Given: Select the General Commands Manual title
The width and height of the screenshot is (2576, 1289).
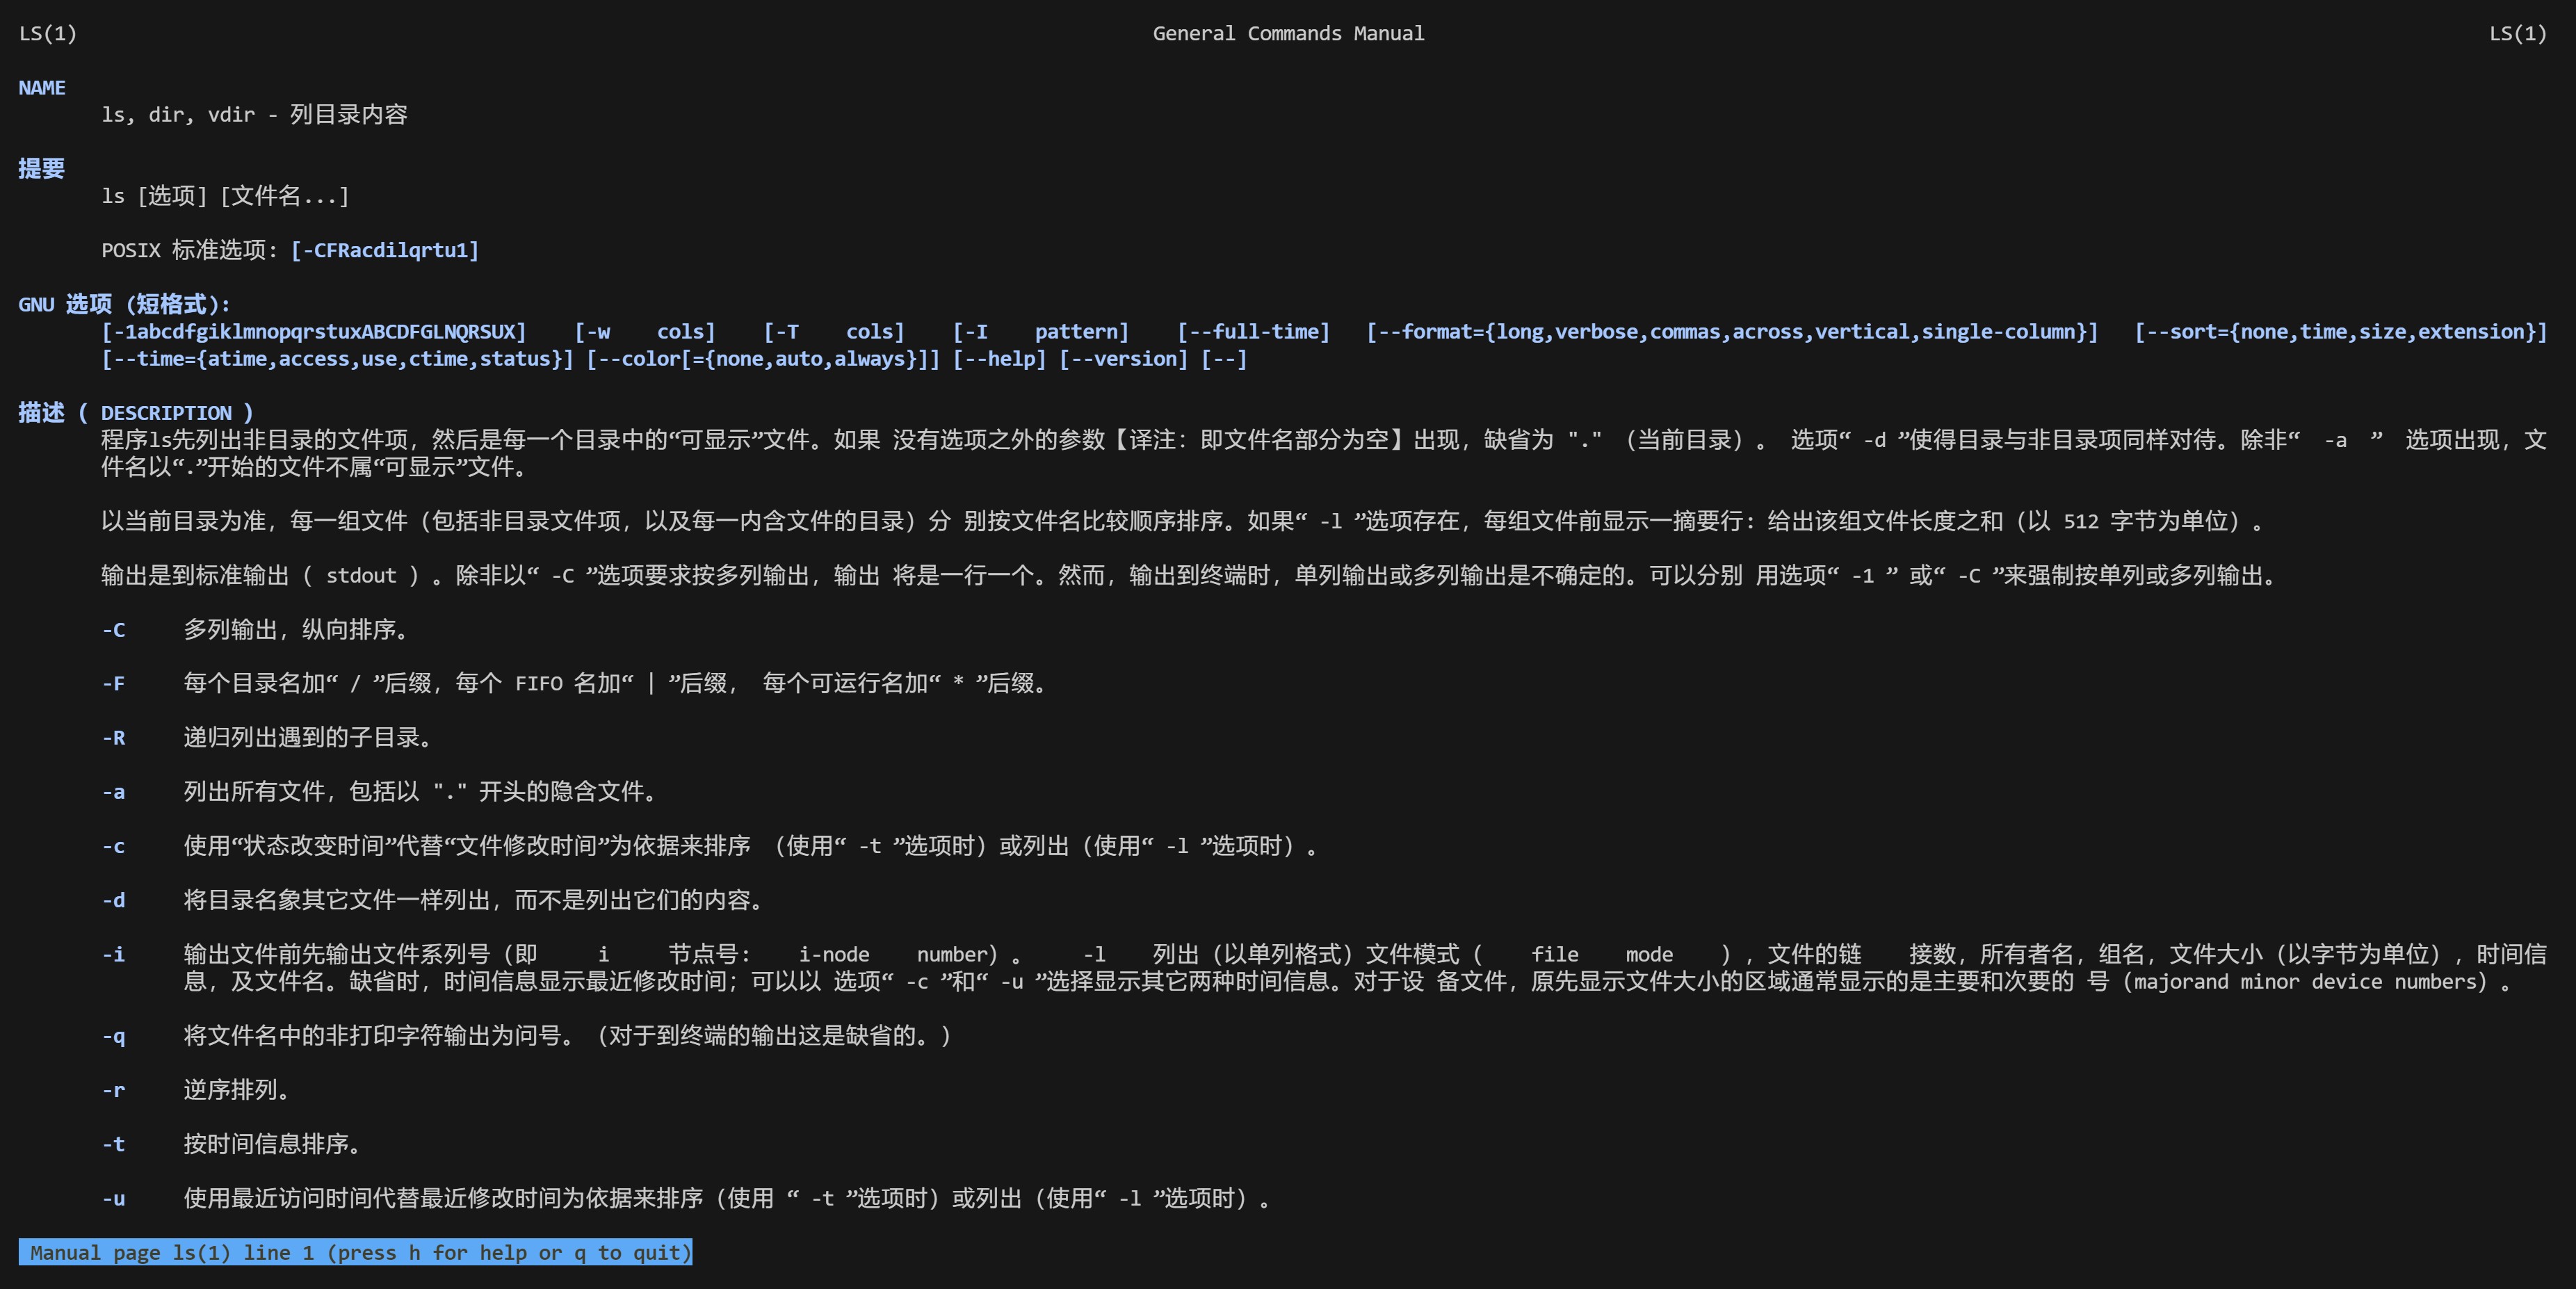Looking at the screenshot, I should (1288, 33).
